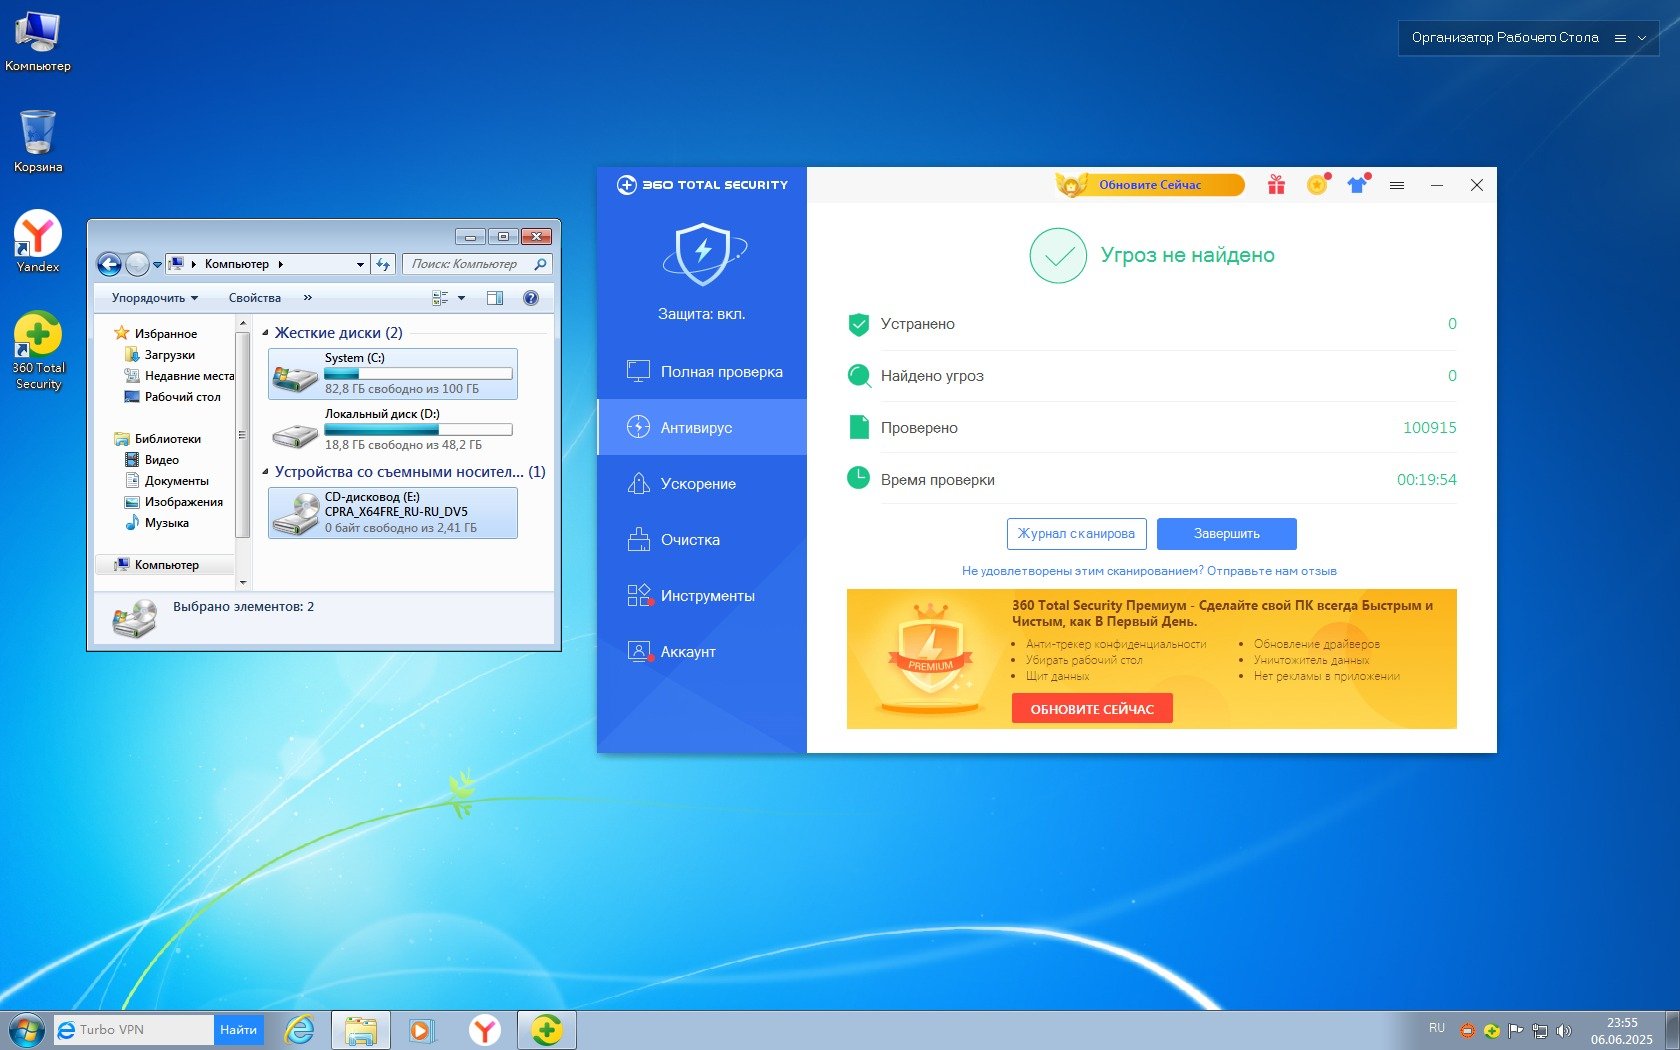Open the gift box icon in 360 Total Security
The image size is (1680, 1050).
[x=1276, y=185]
